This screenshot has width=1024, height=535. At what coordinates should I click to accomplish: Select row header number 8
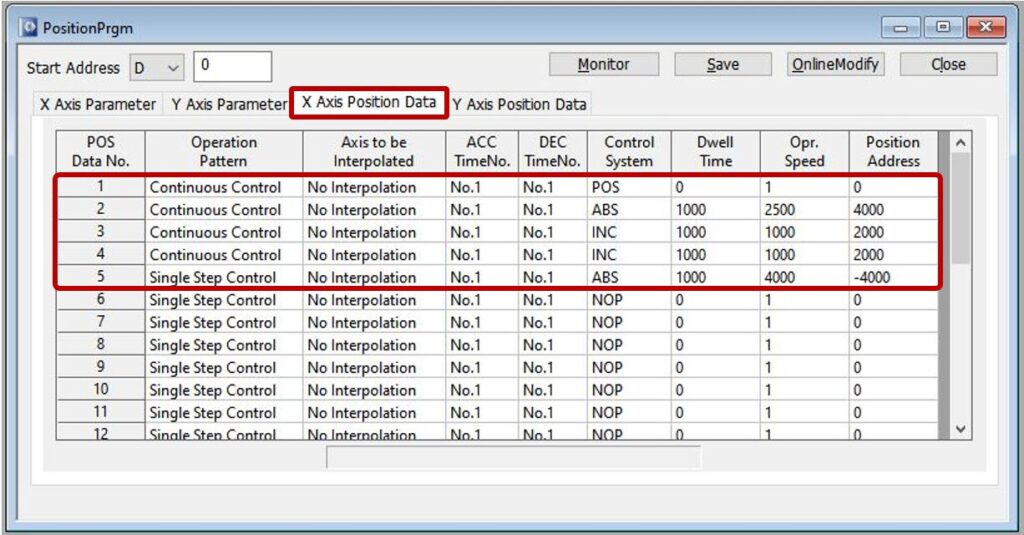pos(100,345)
